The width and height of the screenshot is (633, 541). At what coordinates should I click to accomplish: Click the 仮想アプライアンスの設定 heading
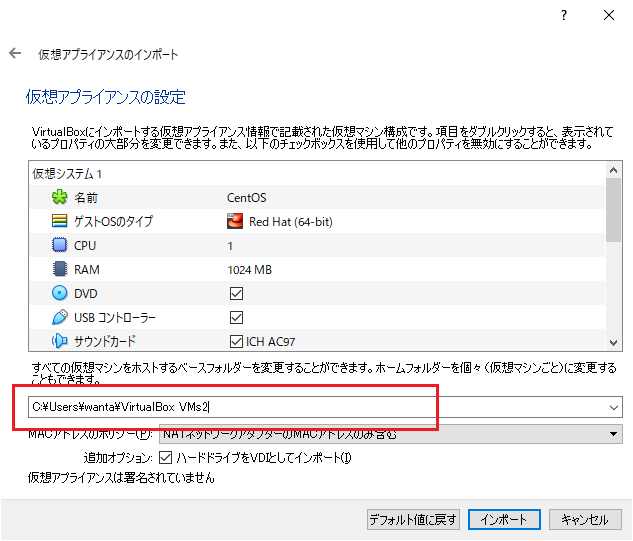(x=105, y=97)
